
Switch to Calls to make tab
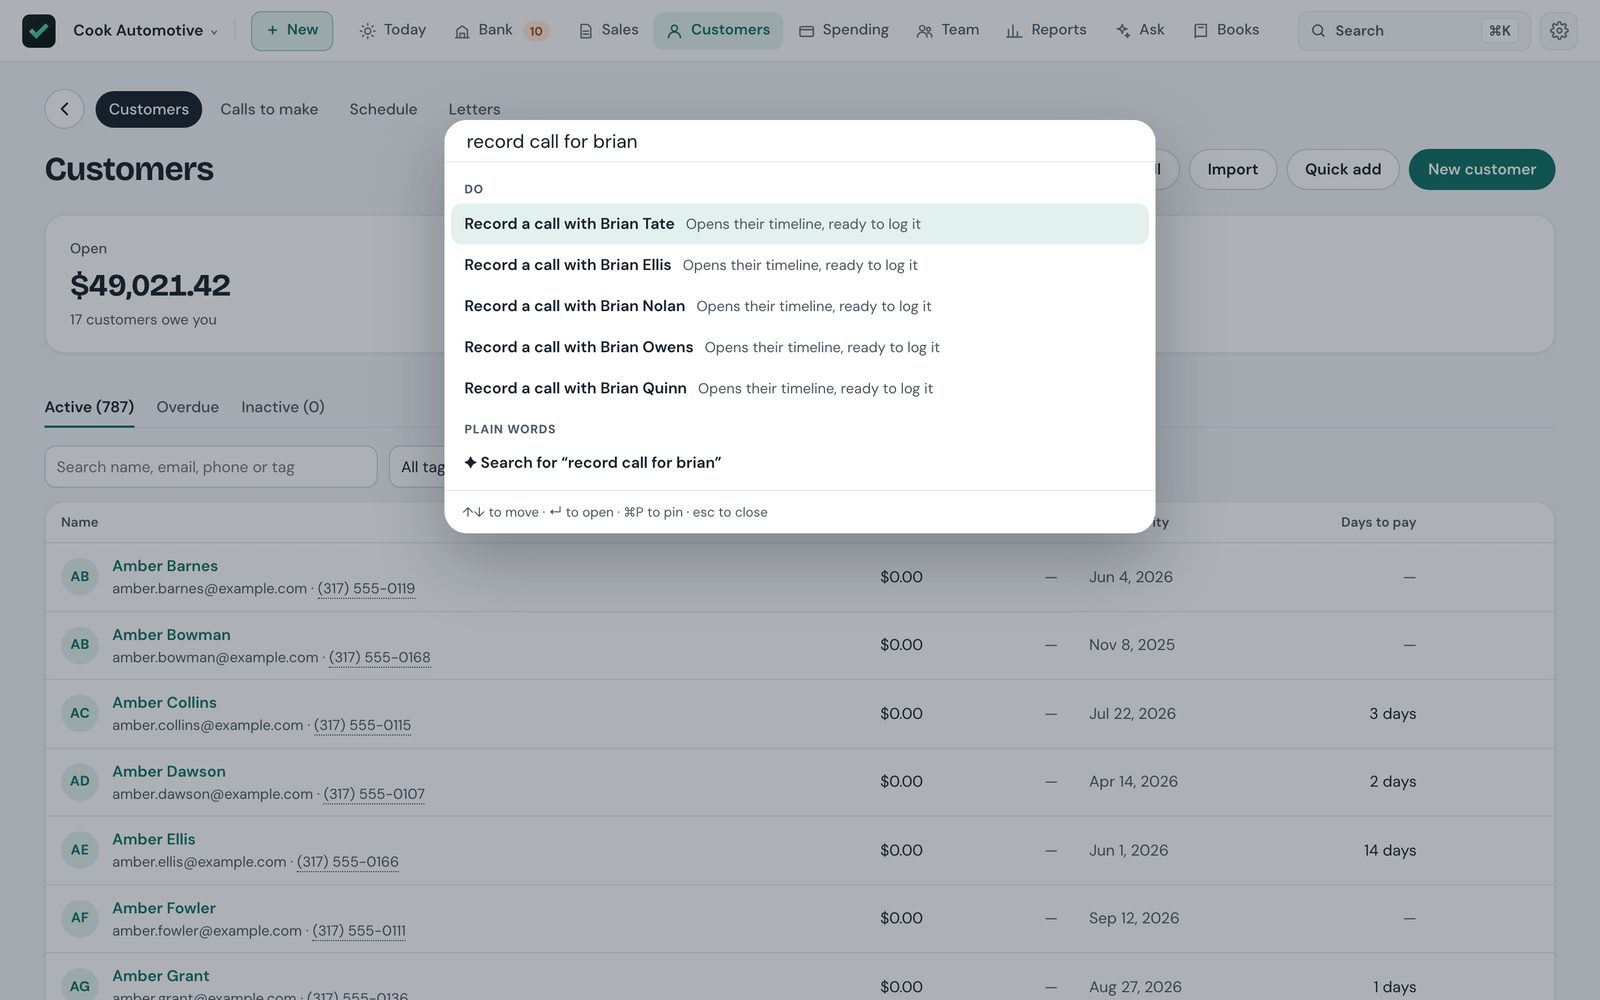pyautogui.click(x=269, y=109)
